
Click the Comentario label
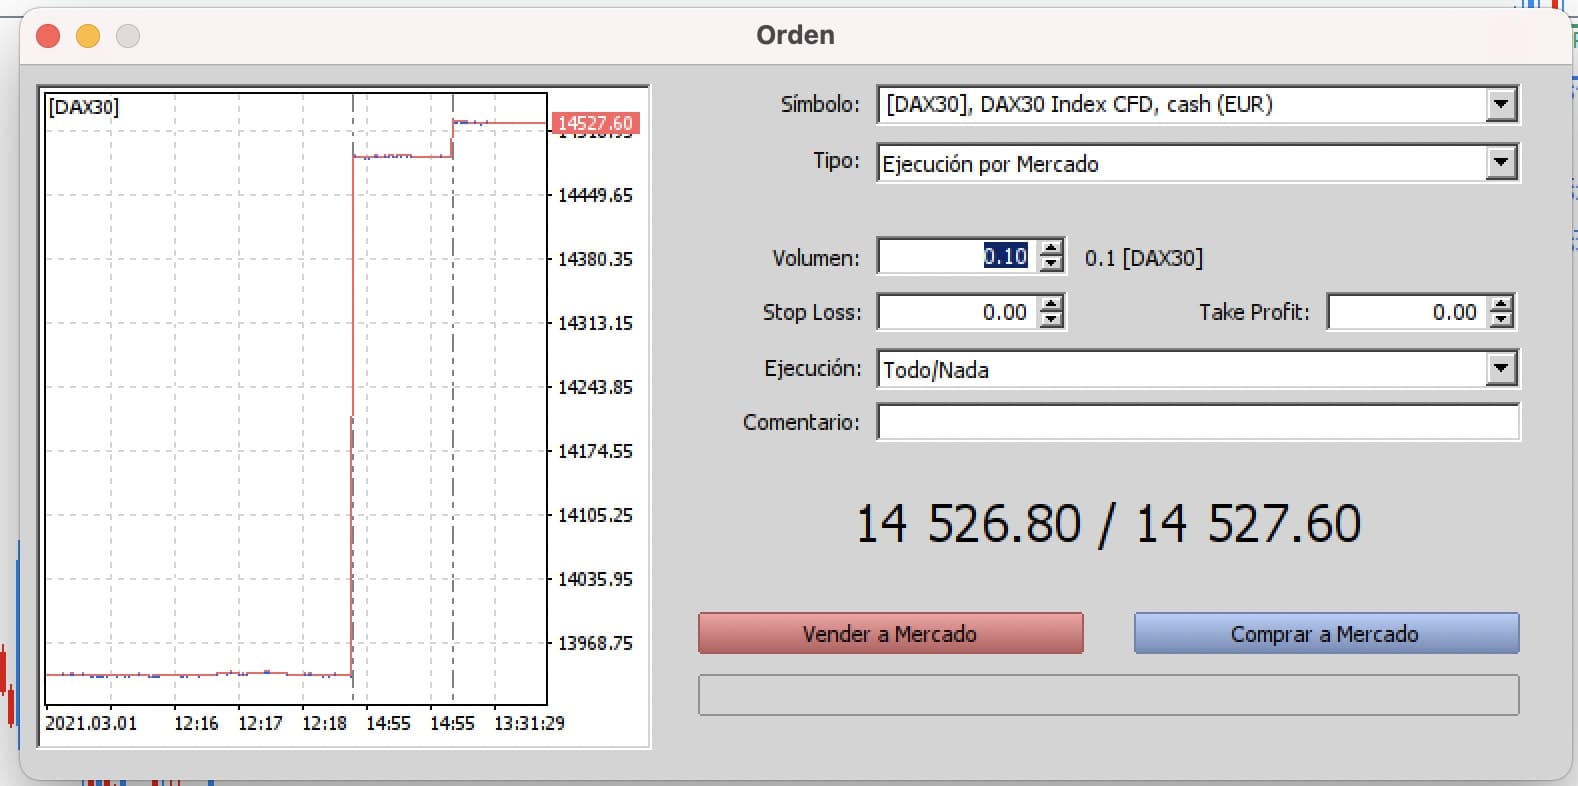[801, 422]
